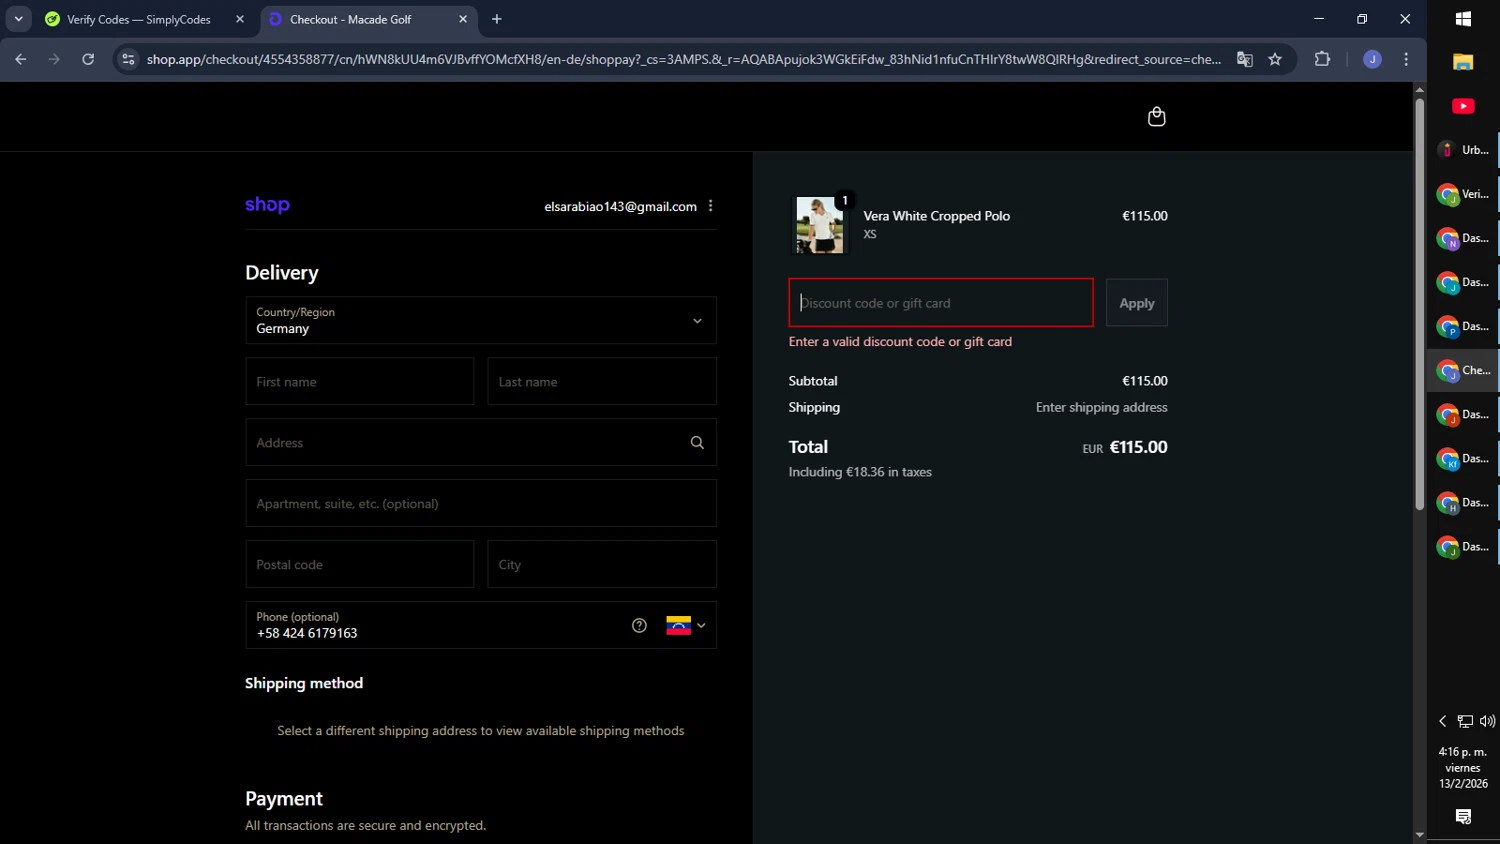Open phone country flag selector
This screenshot has height=844, width=1500.
[686, 626]
